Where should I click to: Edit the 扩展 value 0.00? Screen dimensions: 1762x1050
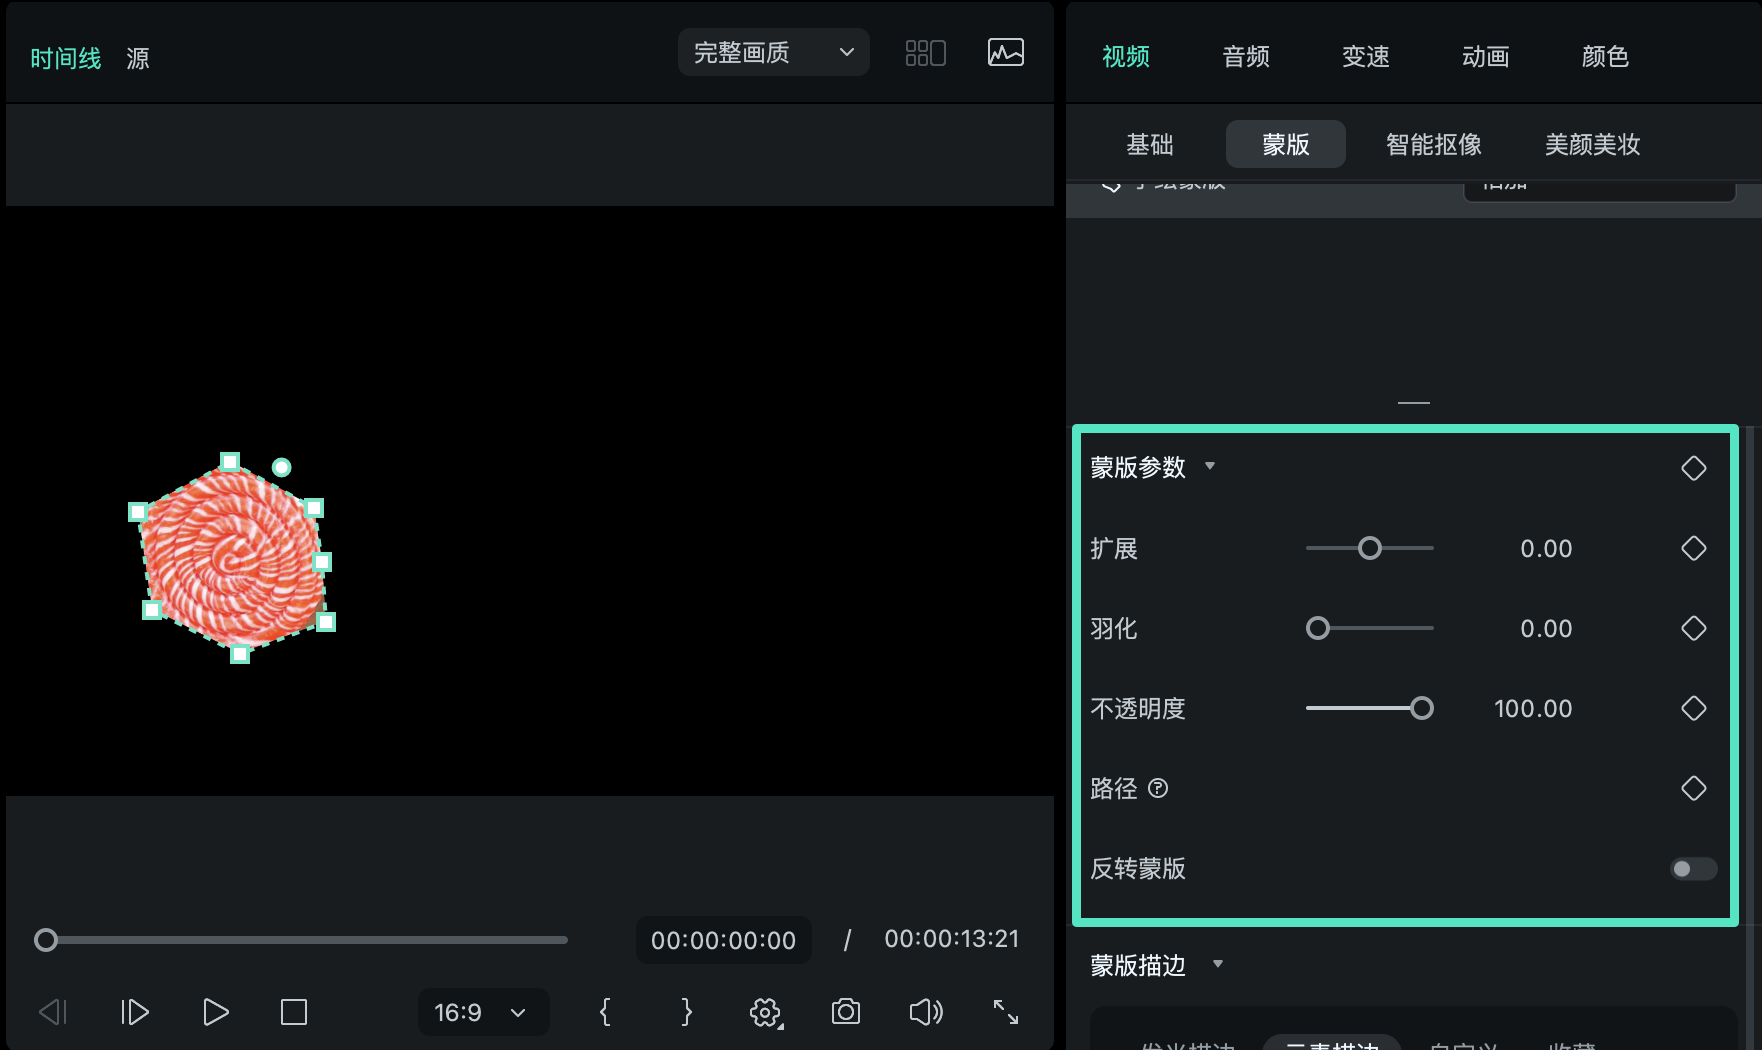pos(1546,548)
